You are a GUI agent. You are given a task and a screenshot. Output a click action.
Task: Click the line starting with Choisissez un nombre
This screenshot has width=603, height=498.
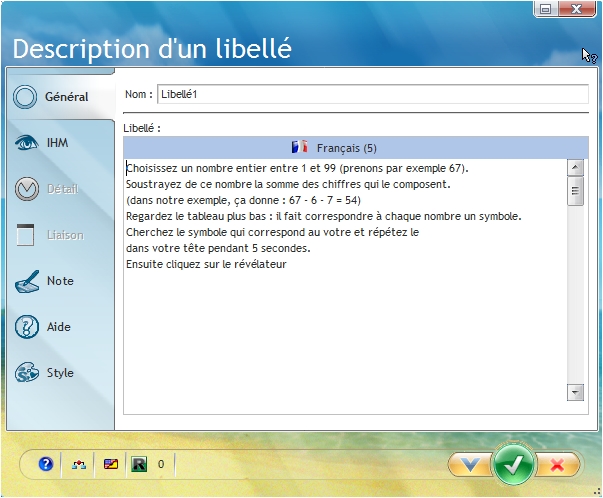[x=297, y=168]
